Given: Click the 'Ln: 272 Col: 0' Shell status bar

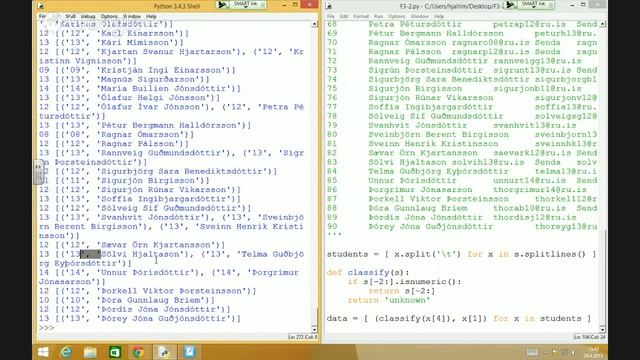Looking at the screenshot, I should coord(303,337).
